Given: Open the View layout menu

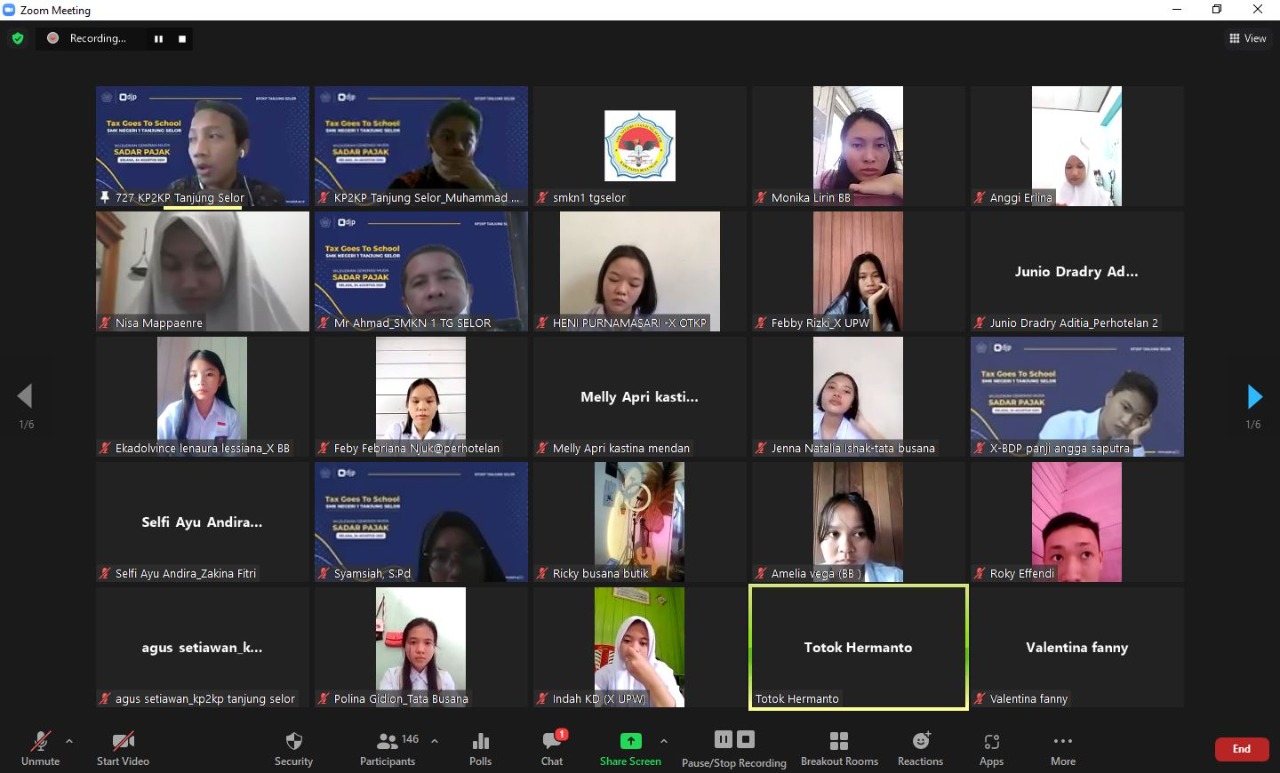Looking at the screenshot, I should coord(1247,39).
